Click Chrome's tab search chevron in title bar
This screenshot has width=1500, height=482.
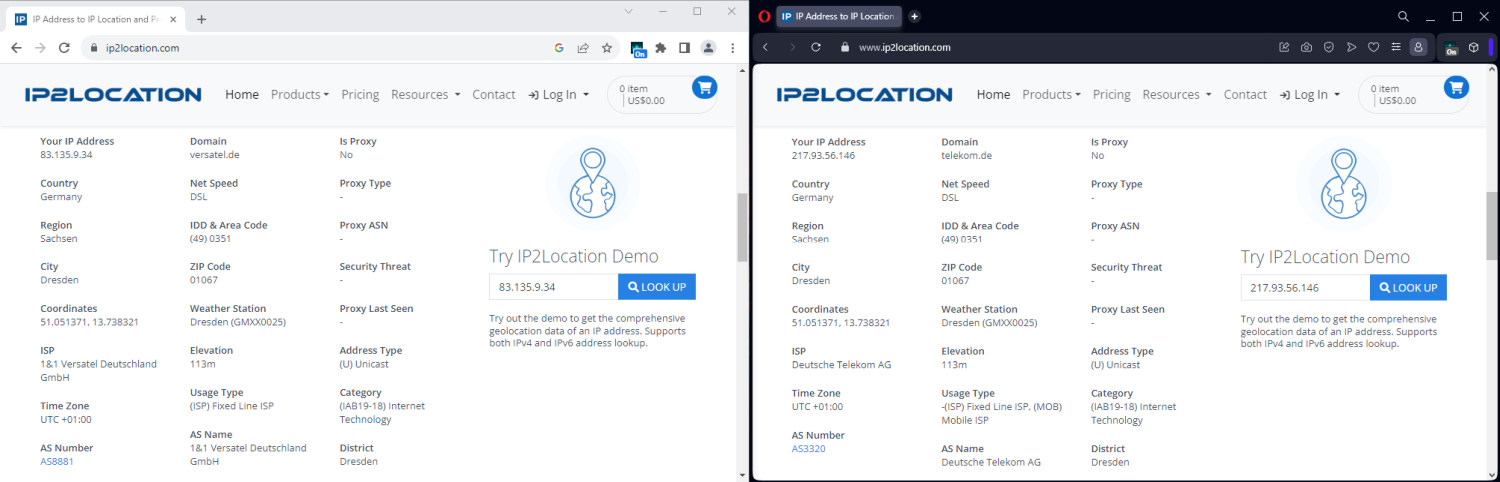[x=628, y=11]
